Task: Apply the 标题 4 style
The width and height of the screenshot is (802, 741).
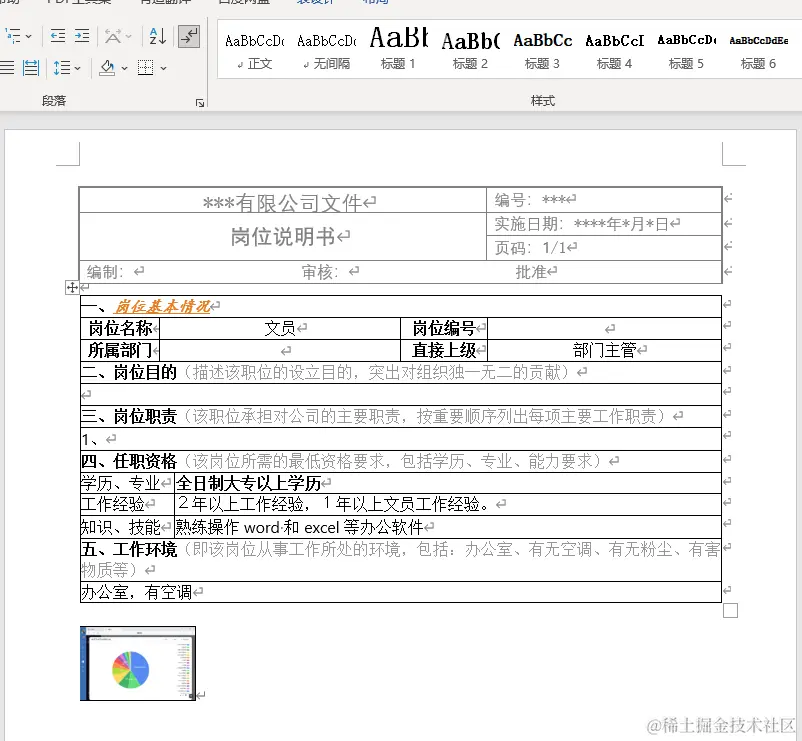Action: coord(614,50)
